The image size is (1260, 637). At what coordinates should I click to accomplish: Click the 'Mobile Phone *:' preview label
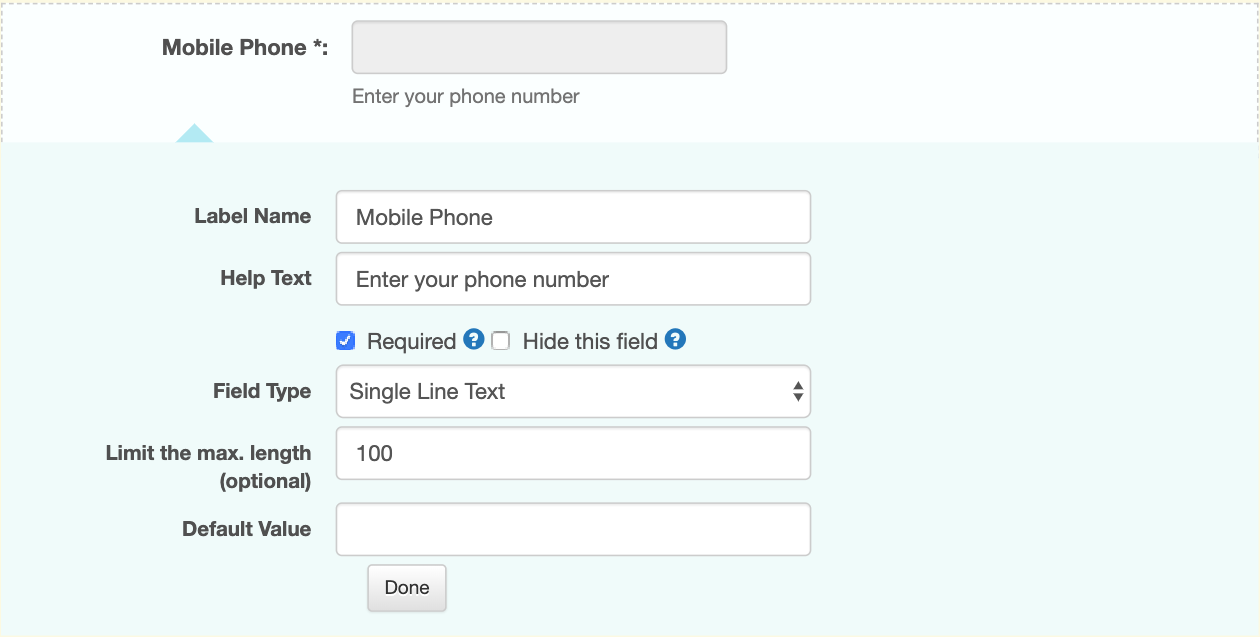click(245, 47)
